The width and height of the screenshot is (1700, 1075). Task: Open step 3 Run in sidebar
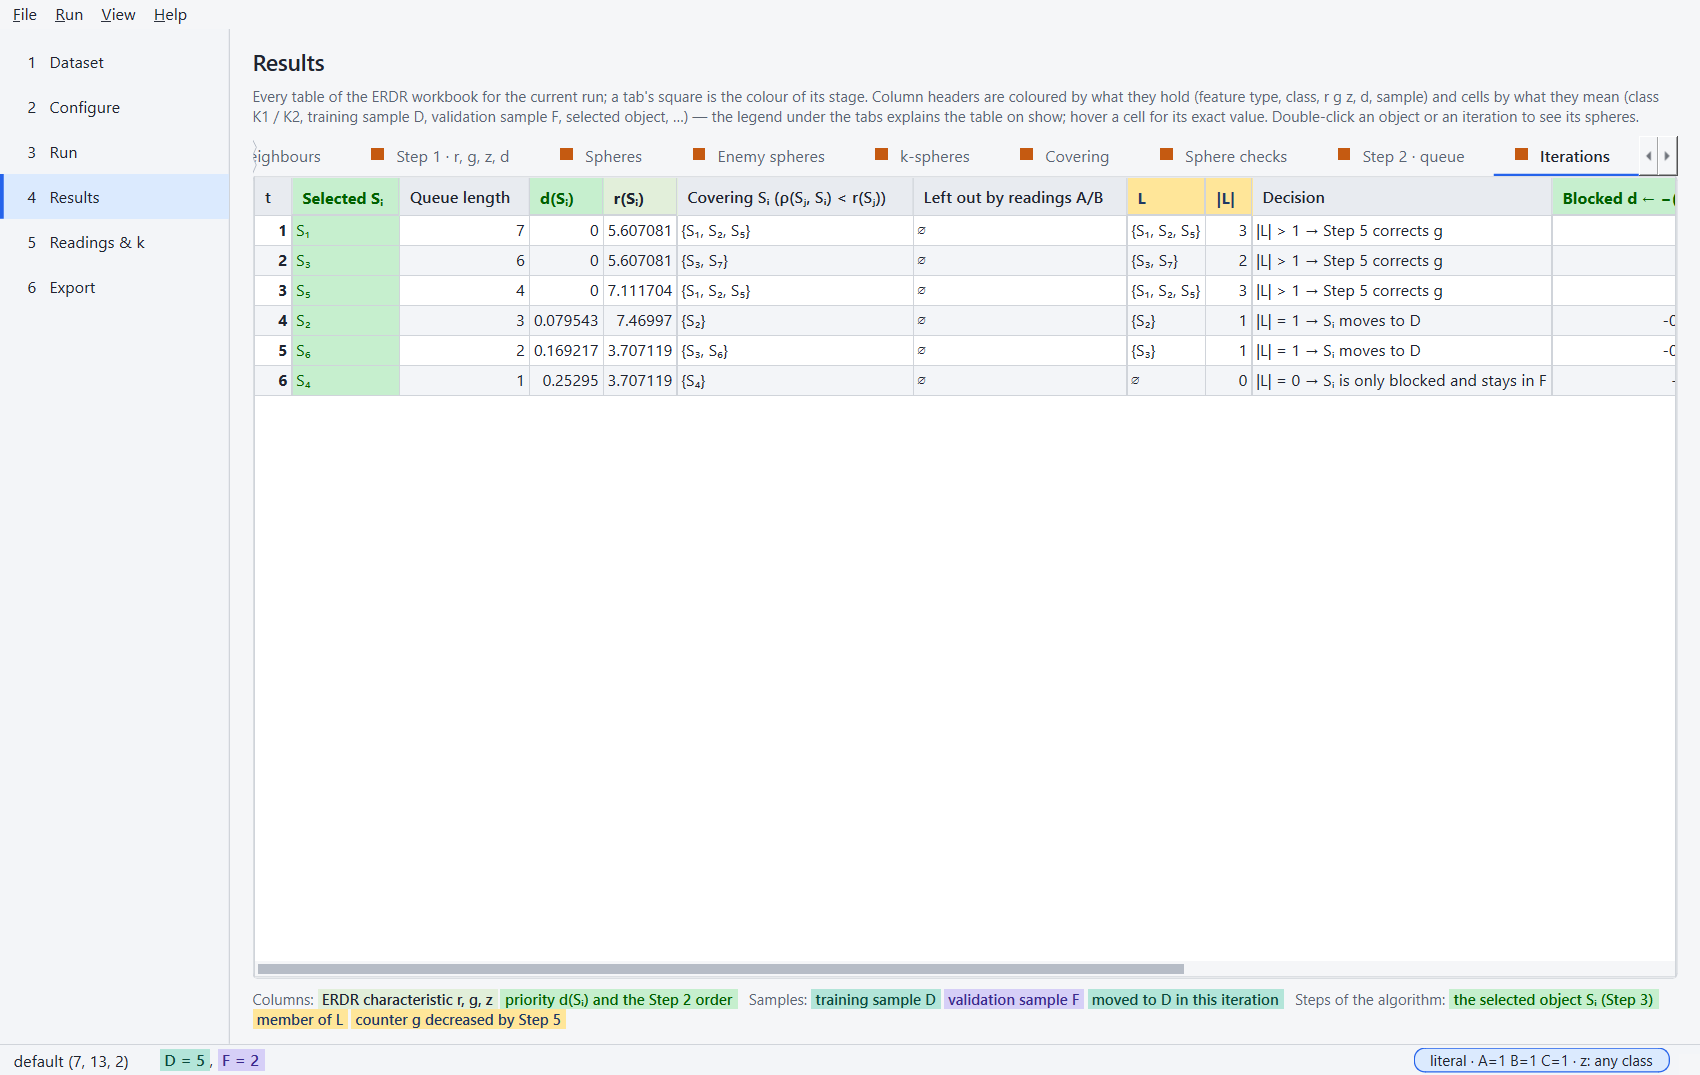coord(115,152)
